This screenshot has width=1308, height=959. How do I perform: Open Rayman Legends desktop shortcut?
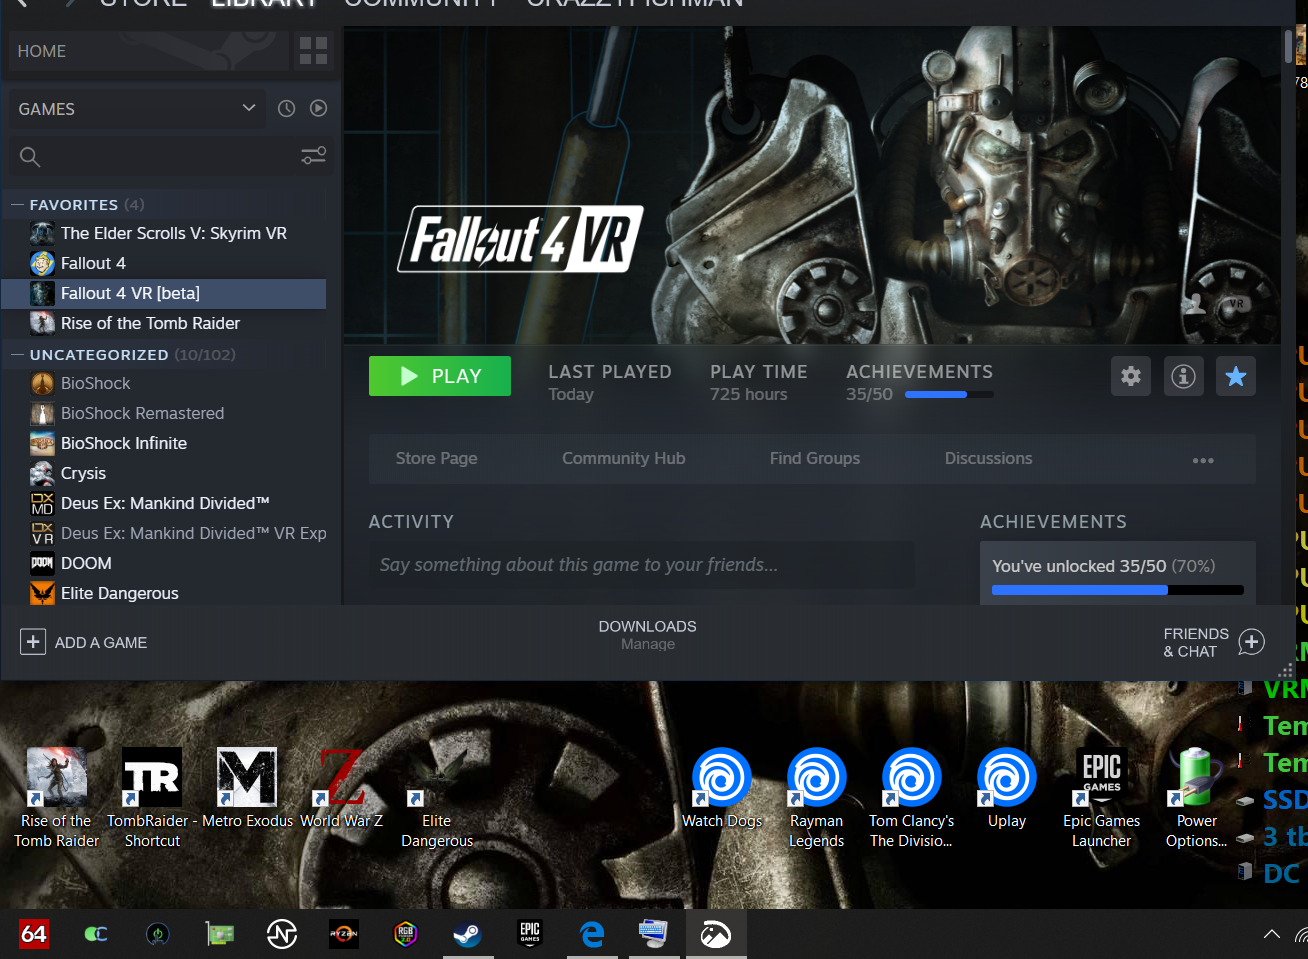tap(817, 798)
